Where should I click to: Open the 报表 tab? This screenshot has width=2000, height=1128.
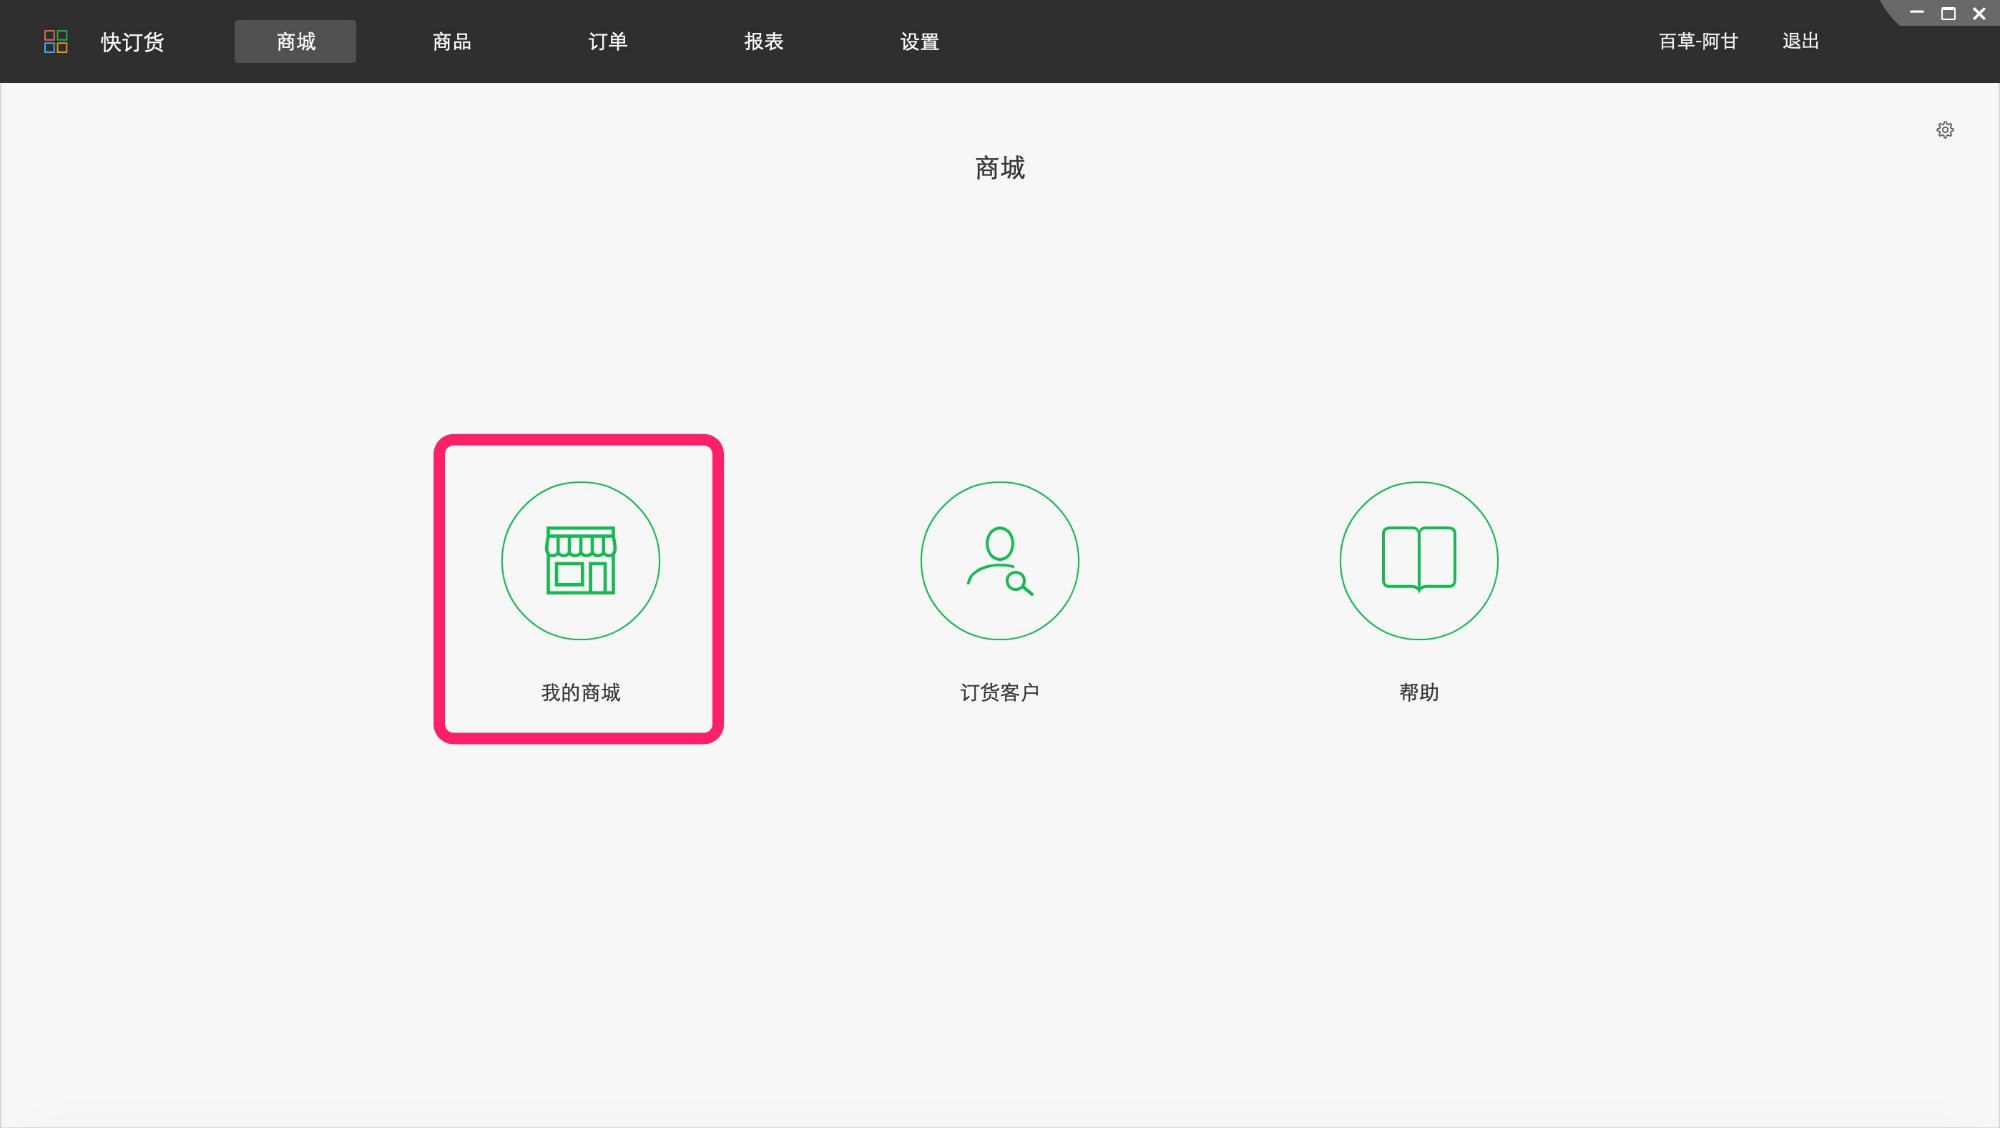pyautogui.click(x=763, y=41)
